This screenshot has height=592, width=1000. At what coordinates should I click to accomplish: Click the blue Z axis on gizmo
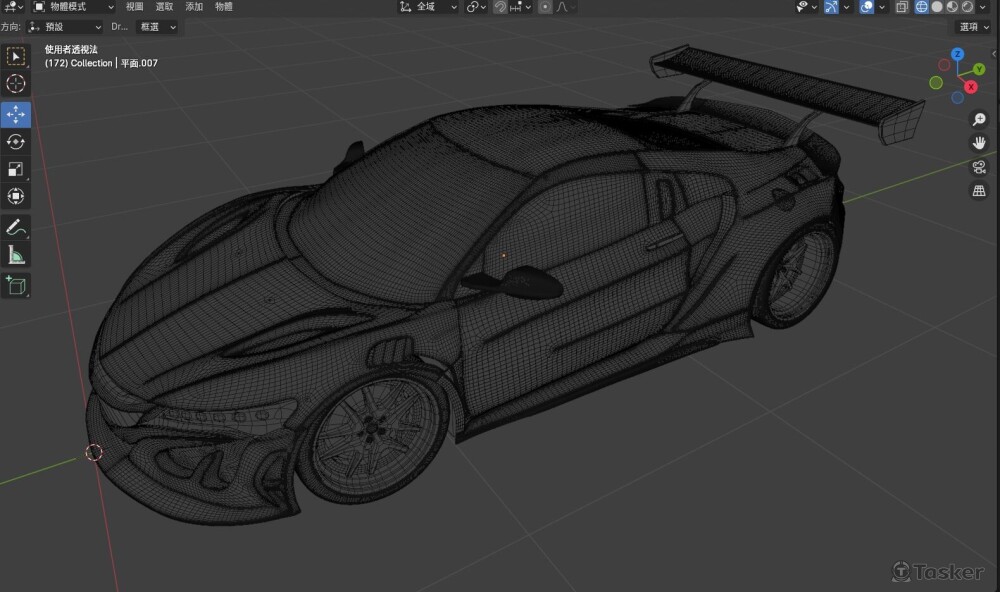coord(957,54)
